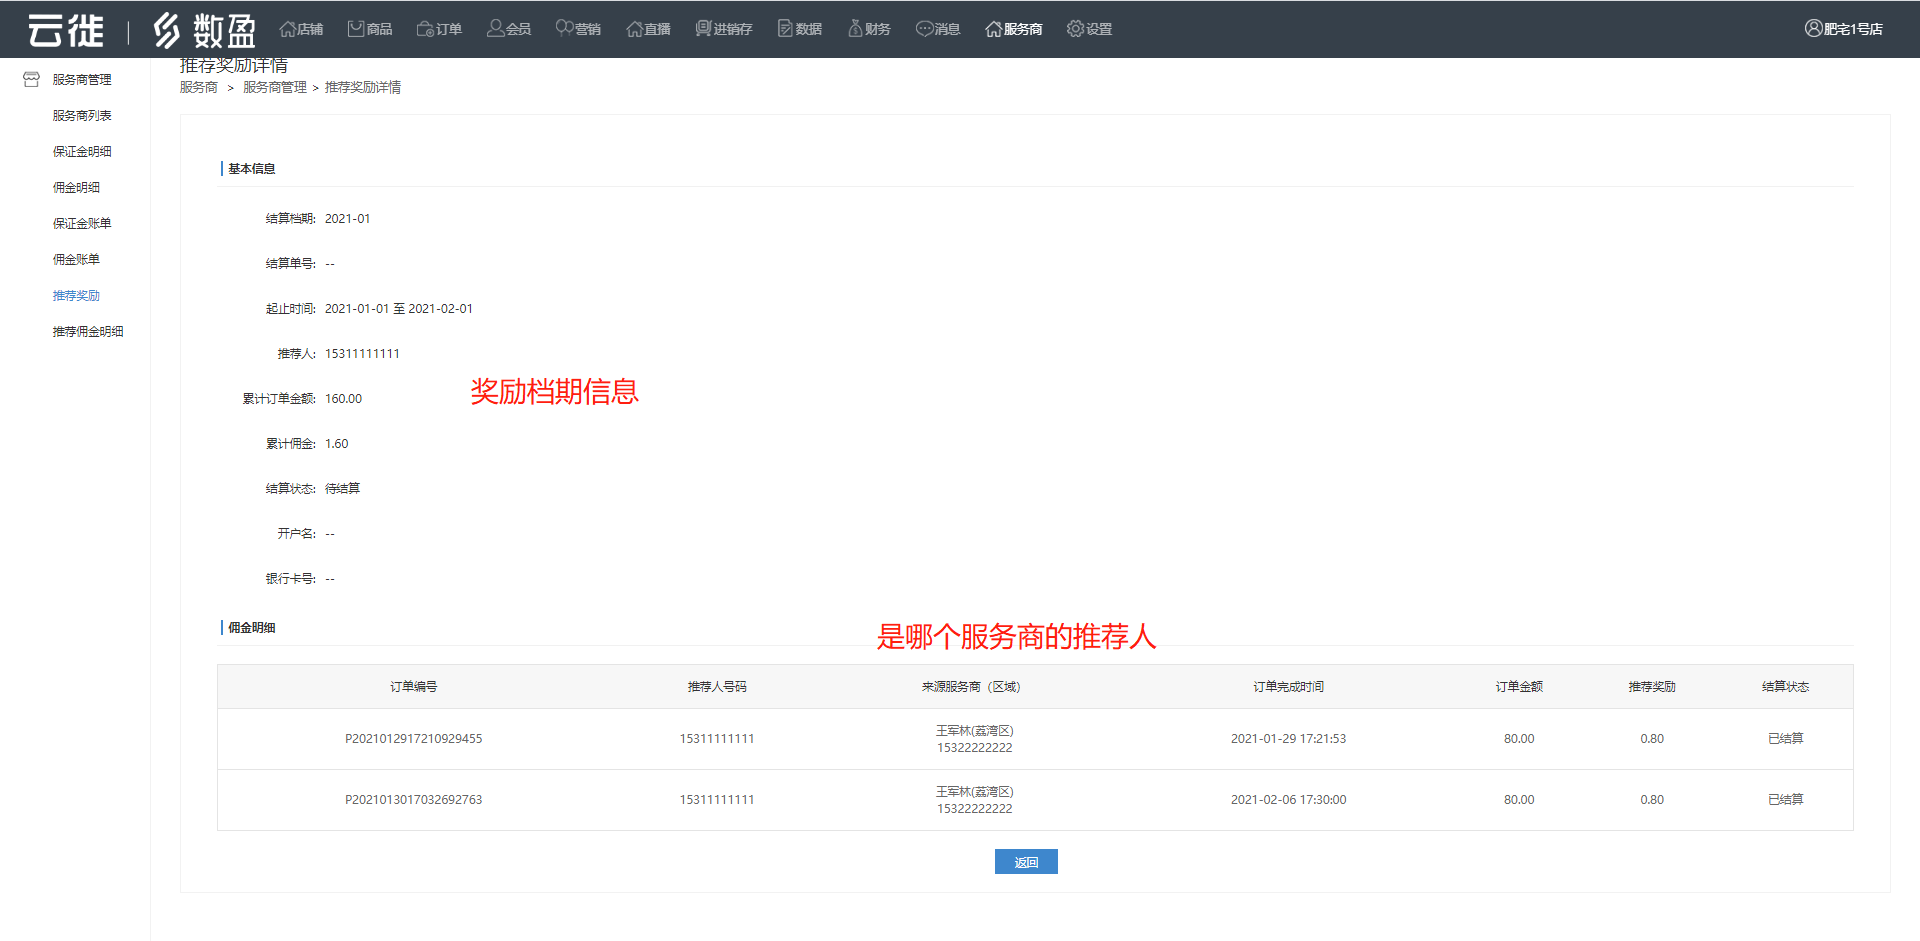Select 推荐佣金明细 in the sidebar
Image resolution: width=1920 pixels, height=941 pixels.
[x=88, y=331]
